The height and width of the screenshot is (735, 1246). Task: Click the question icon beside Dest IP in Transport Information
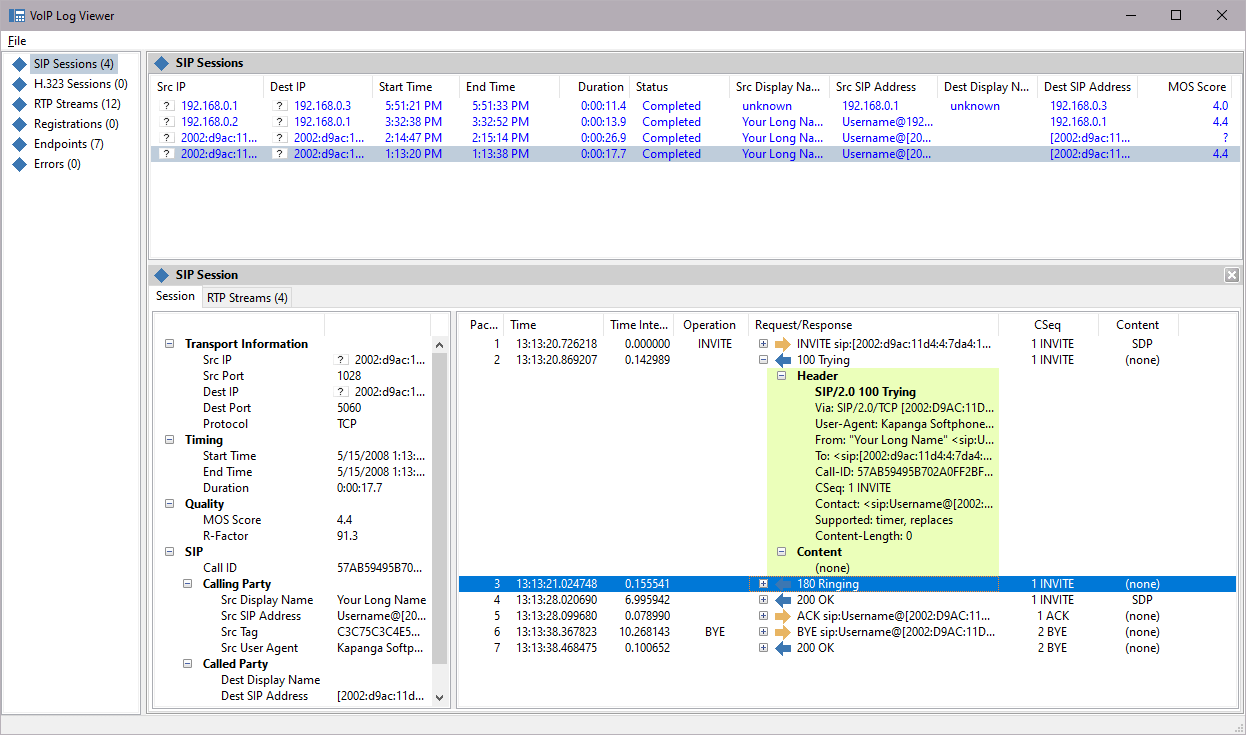click(341, 392)
